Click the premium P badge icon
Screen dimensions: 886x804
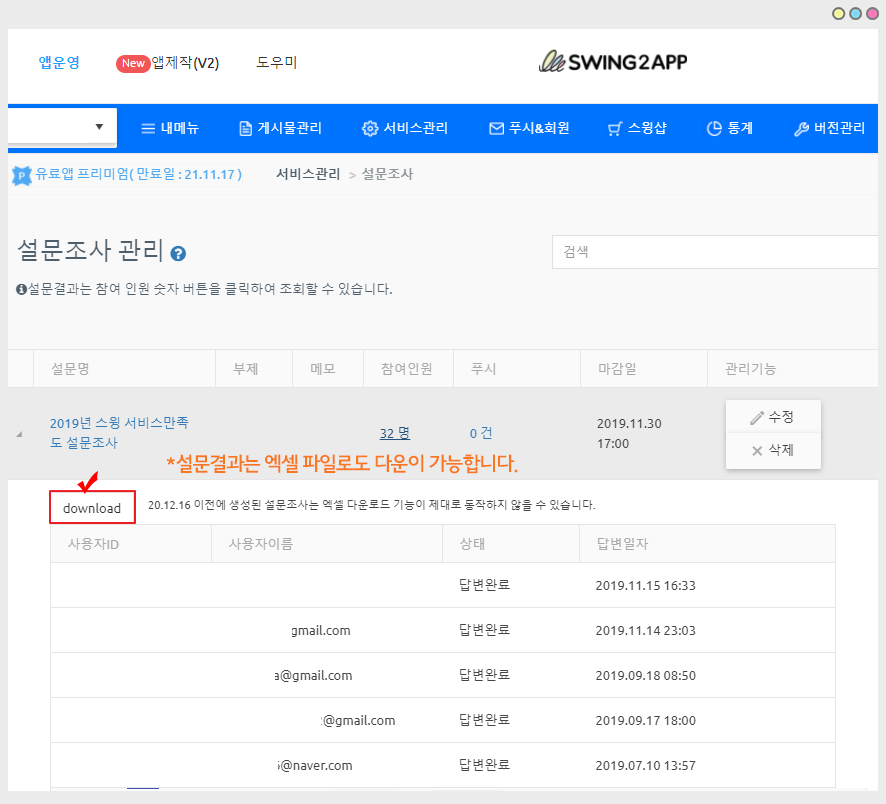[21, 175]
